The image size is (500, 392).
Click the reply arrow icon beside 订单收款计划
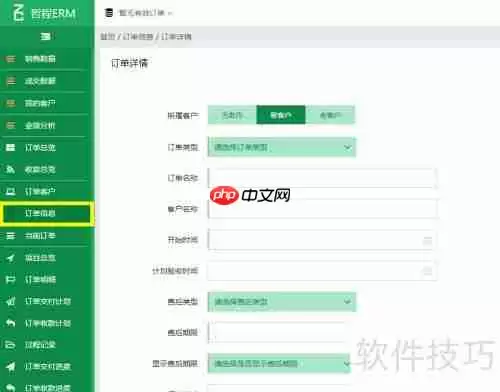[x=11, y=323]
